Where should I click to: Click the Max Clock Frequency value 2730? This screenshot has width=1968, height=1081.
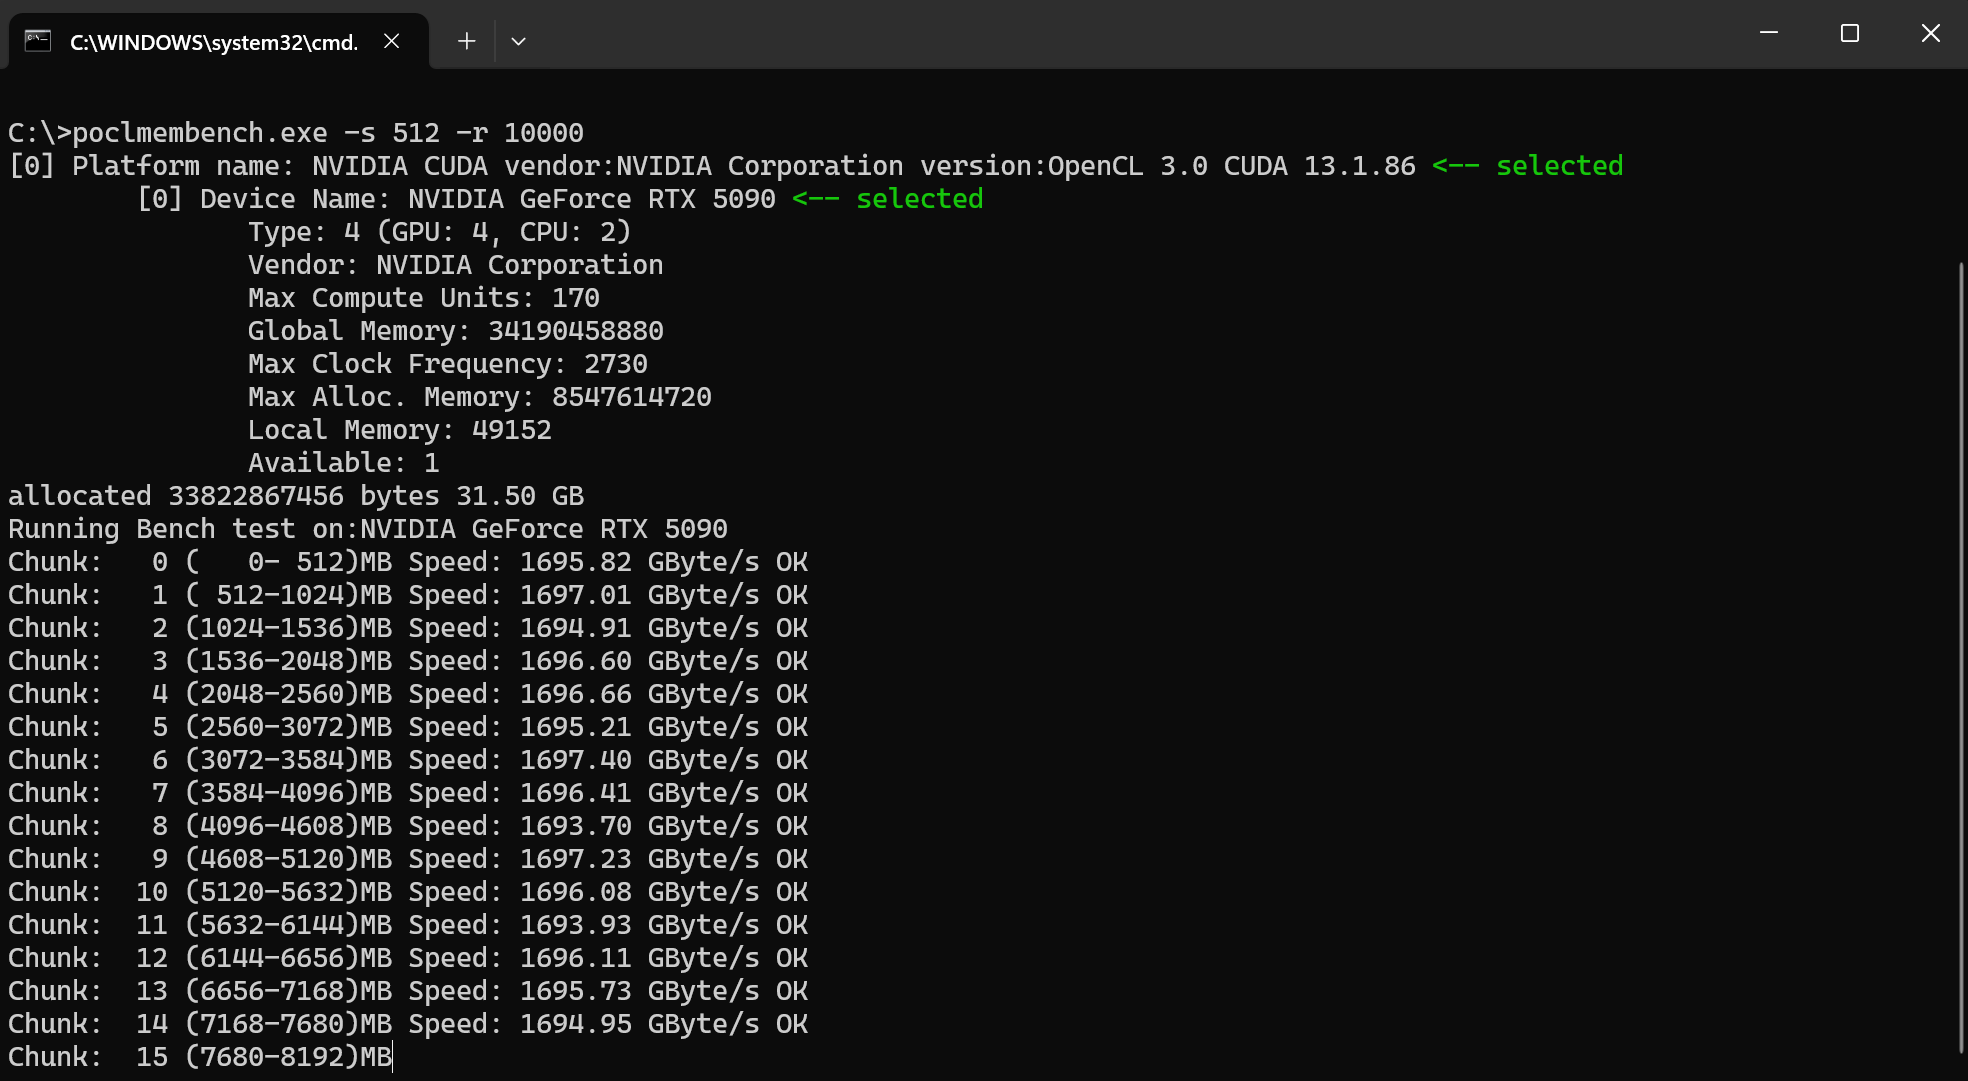(615, 364)
